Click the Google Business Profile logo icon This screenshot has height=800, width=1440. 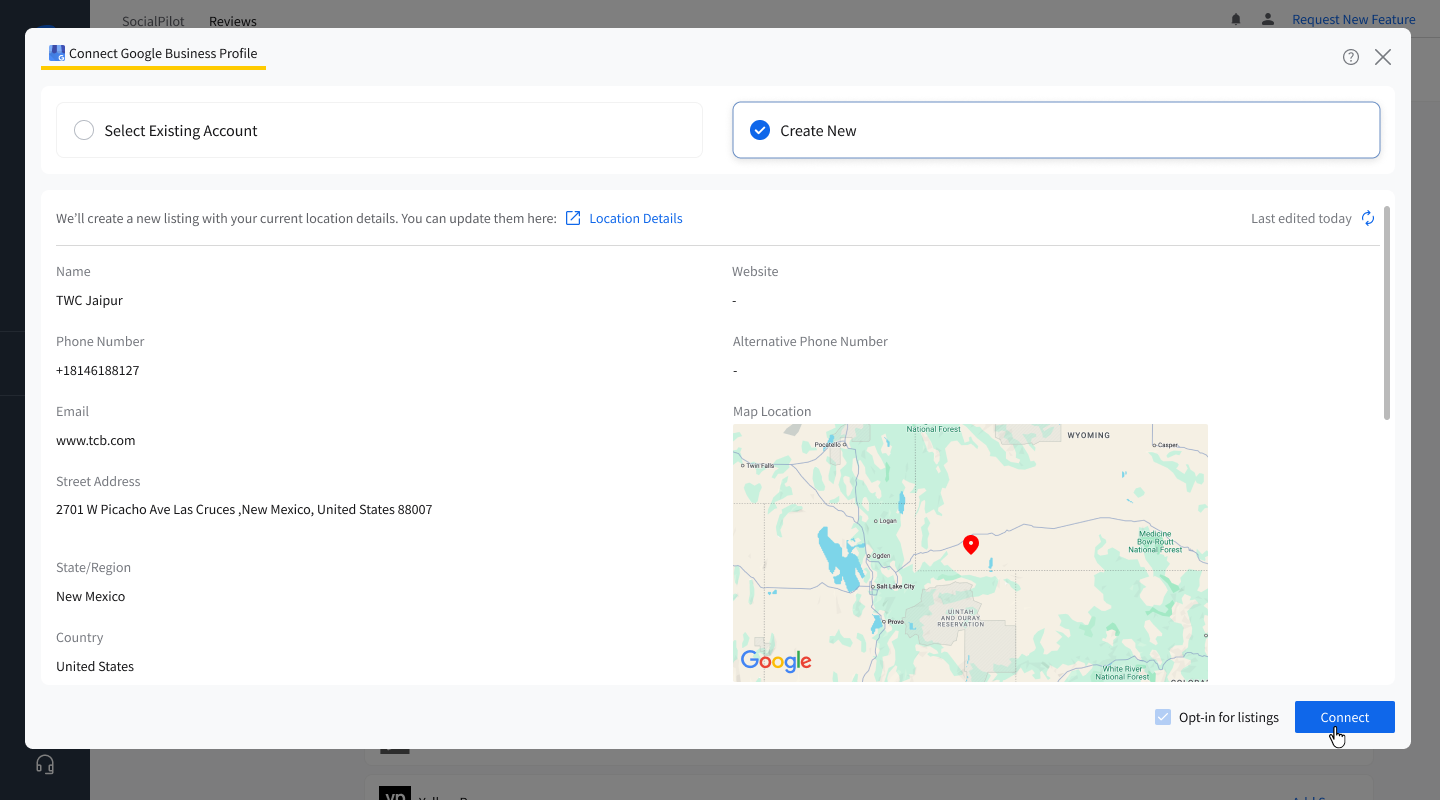click(57, 54)
